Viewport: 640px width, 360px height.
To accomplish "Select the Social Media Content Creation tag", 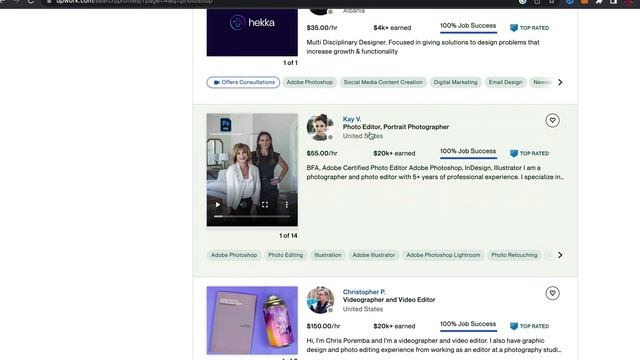I will (x=383, y=82).
